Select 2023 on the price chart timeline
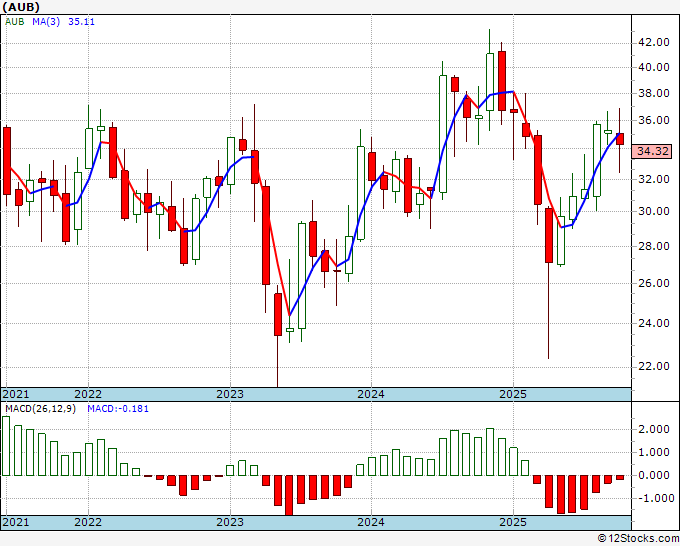 coord(229,394)
